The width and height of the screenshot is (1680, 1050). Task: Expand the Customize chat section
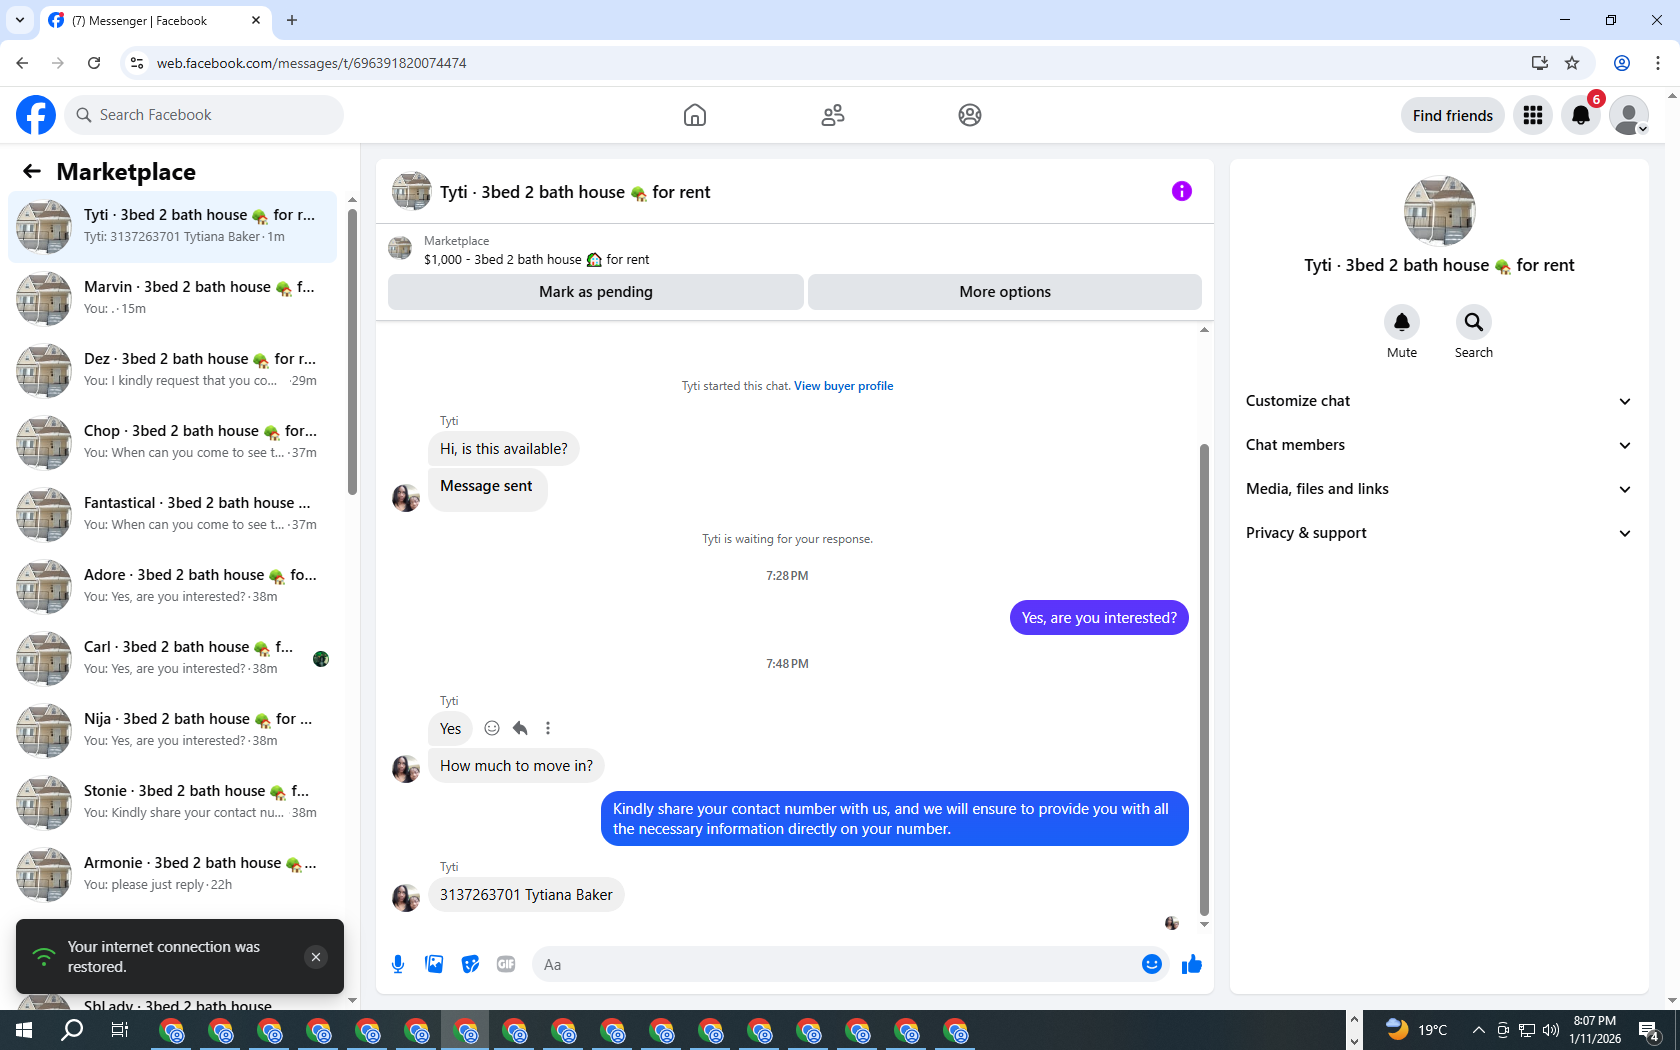[x=1439, y=401]
